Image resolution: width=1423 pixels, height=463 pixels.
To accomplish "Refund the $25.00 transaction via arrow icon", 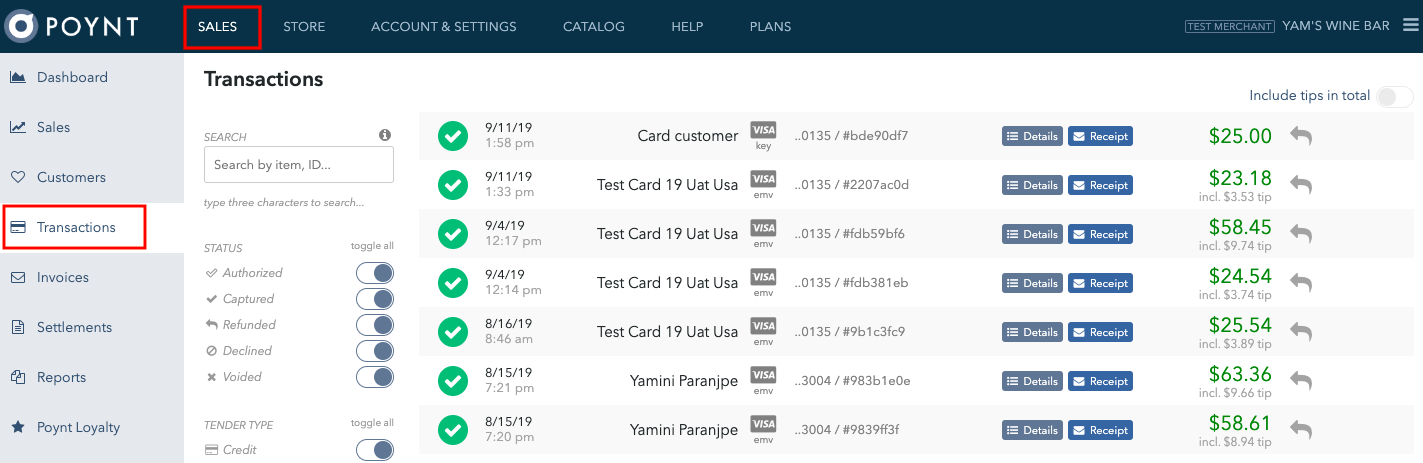I will tap(1300, 136).
